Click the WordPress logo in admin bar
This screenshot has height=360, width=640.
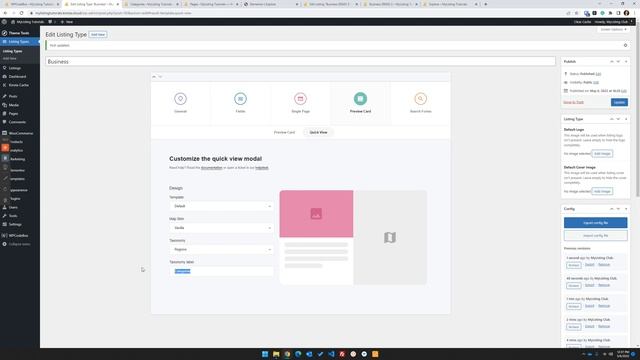4,22
